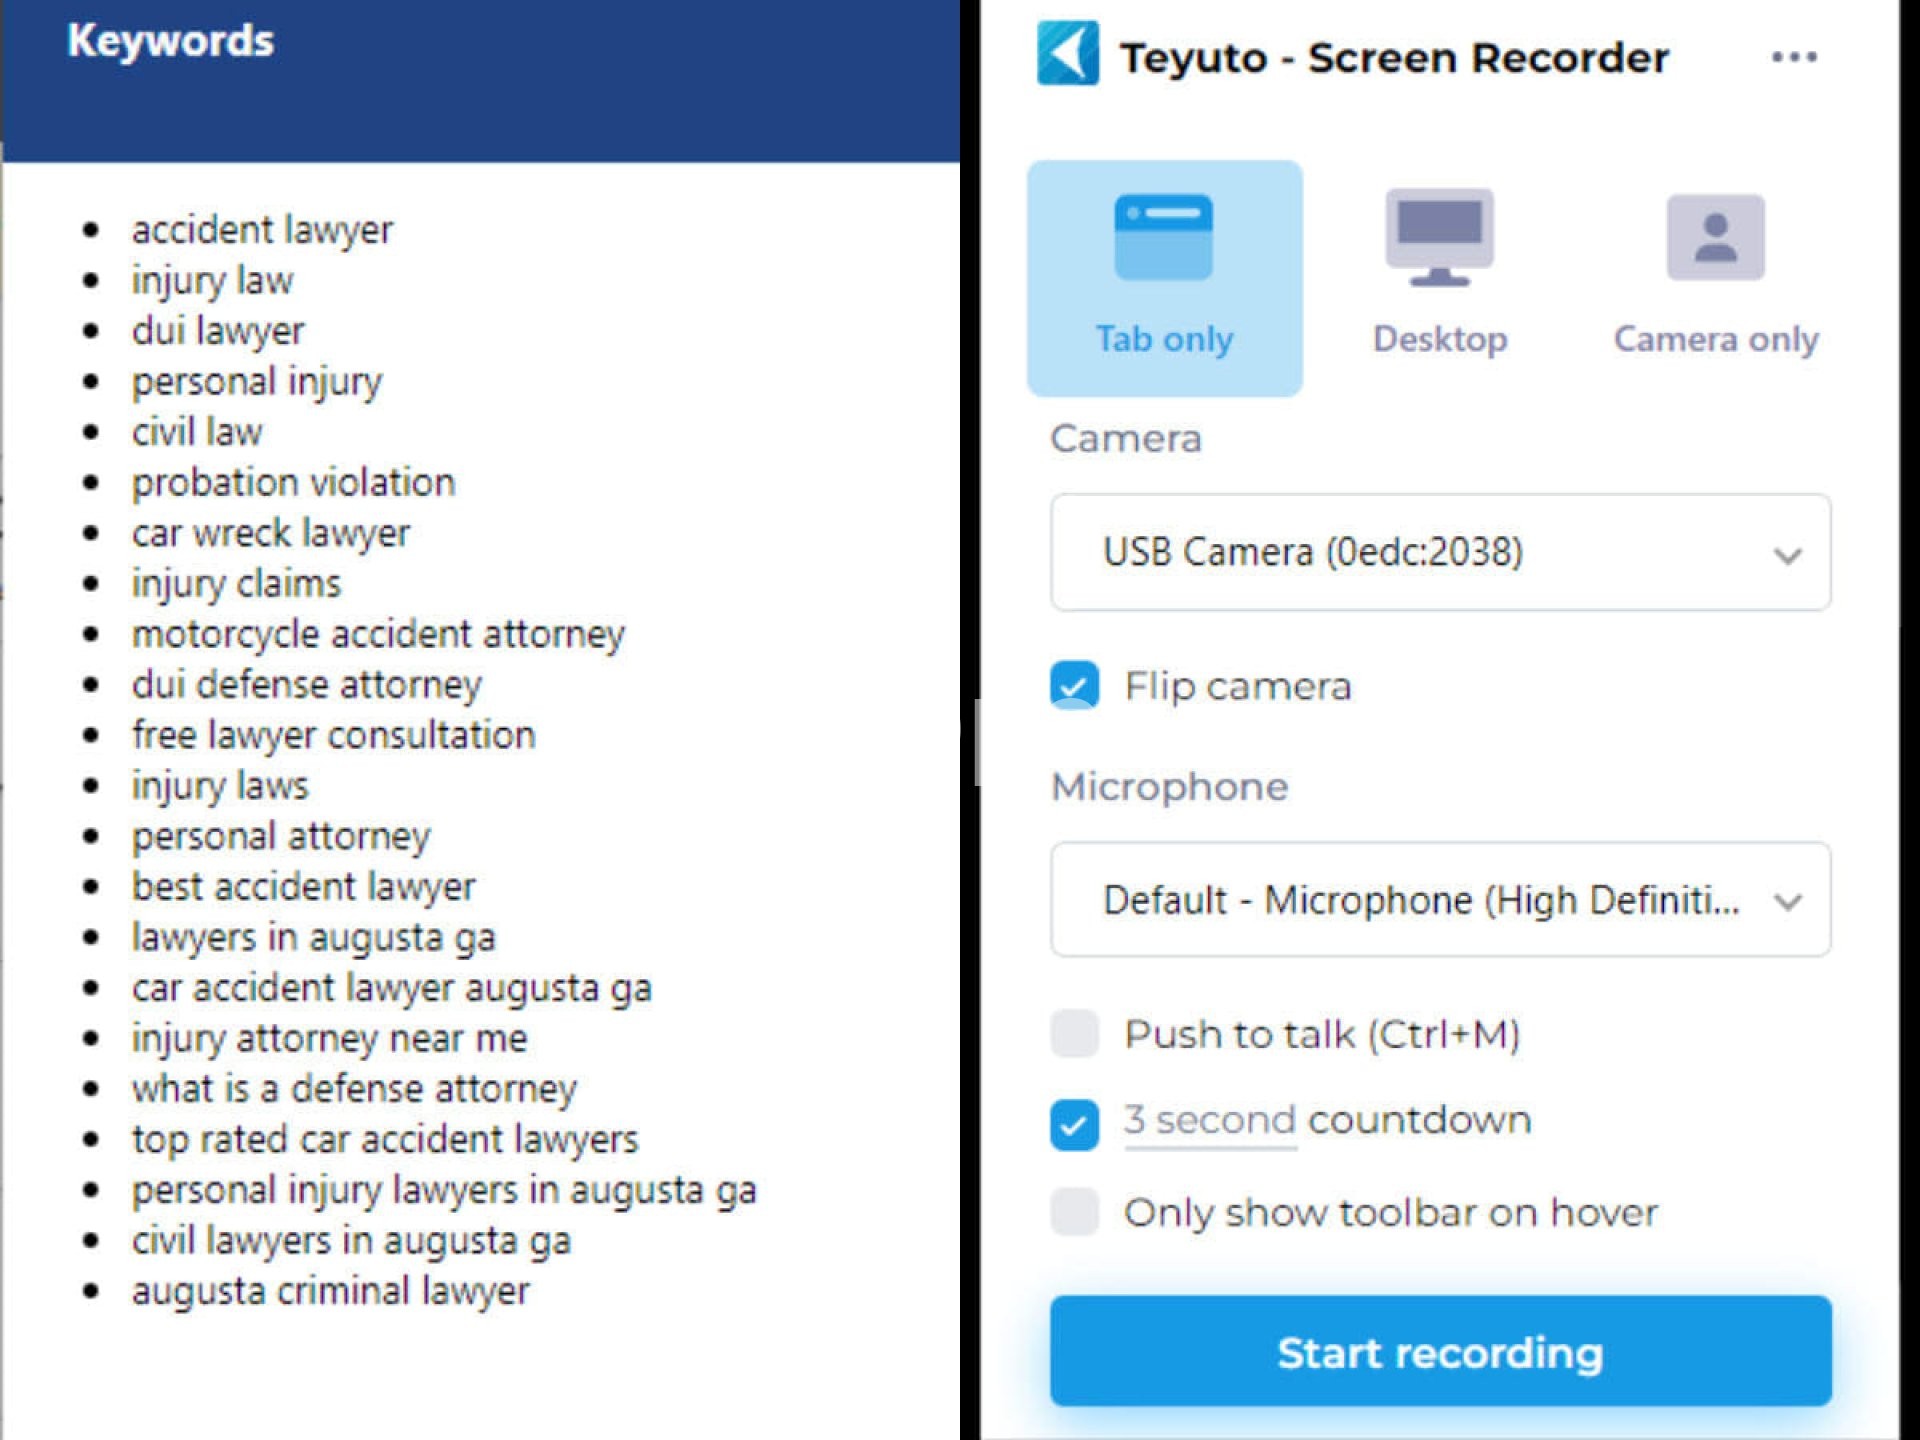
Task: Uncheck the Flip camera checkbox
Action: (x=1074, y=686)
